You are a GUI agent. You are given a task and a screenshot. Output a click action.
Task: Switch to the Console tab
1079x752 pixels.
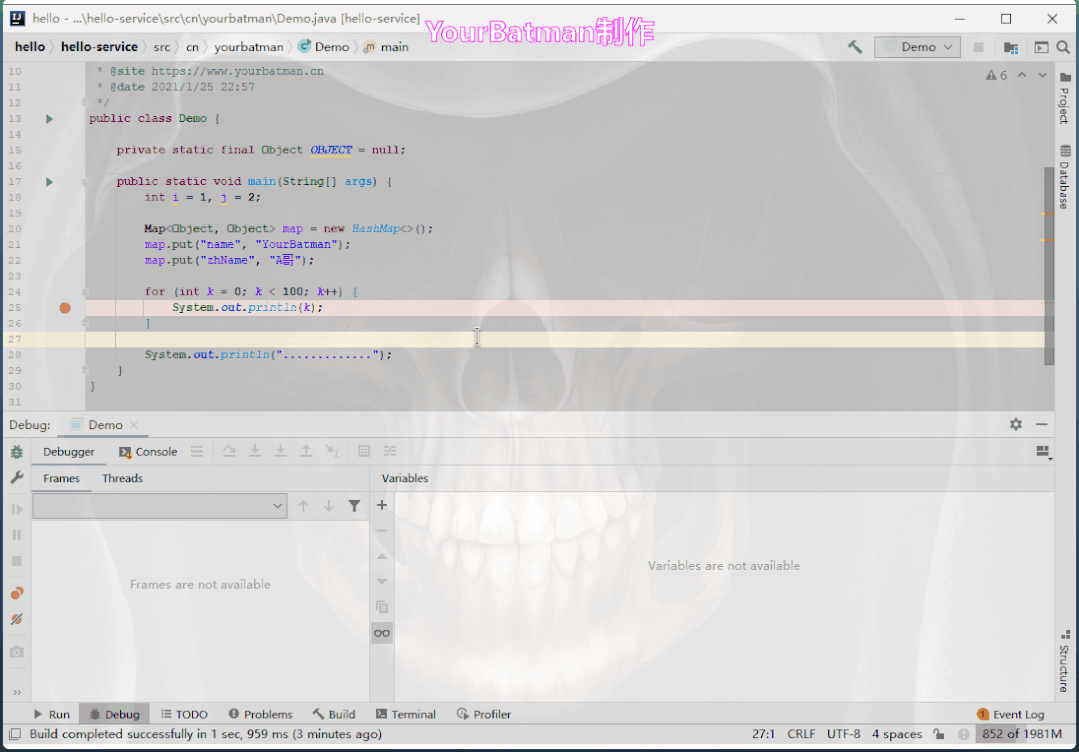148,452
